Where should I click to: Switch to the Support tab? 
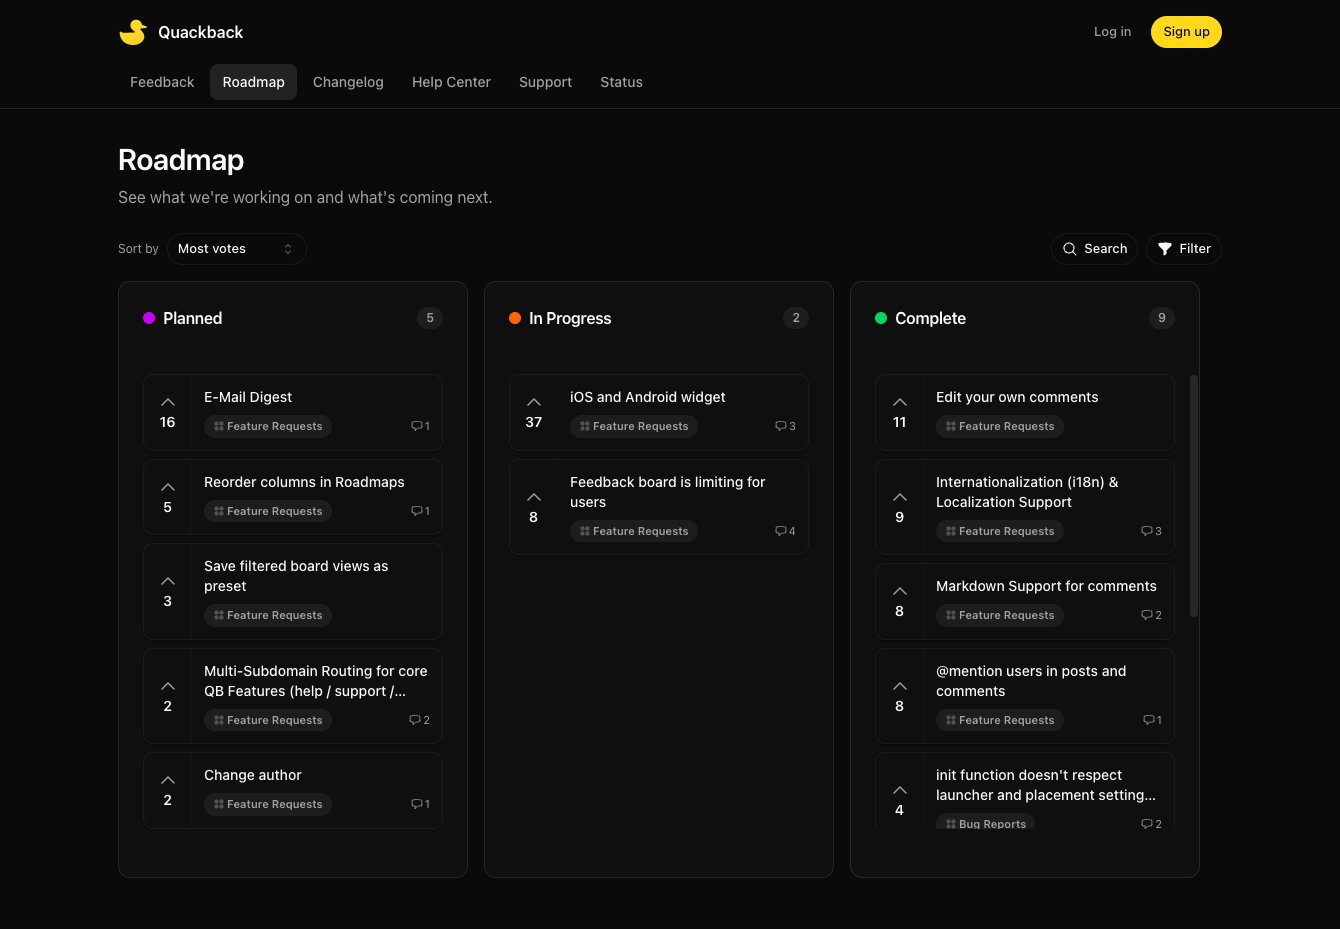click(545, 82)
